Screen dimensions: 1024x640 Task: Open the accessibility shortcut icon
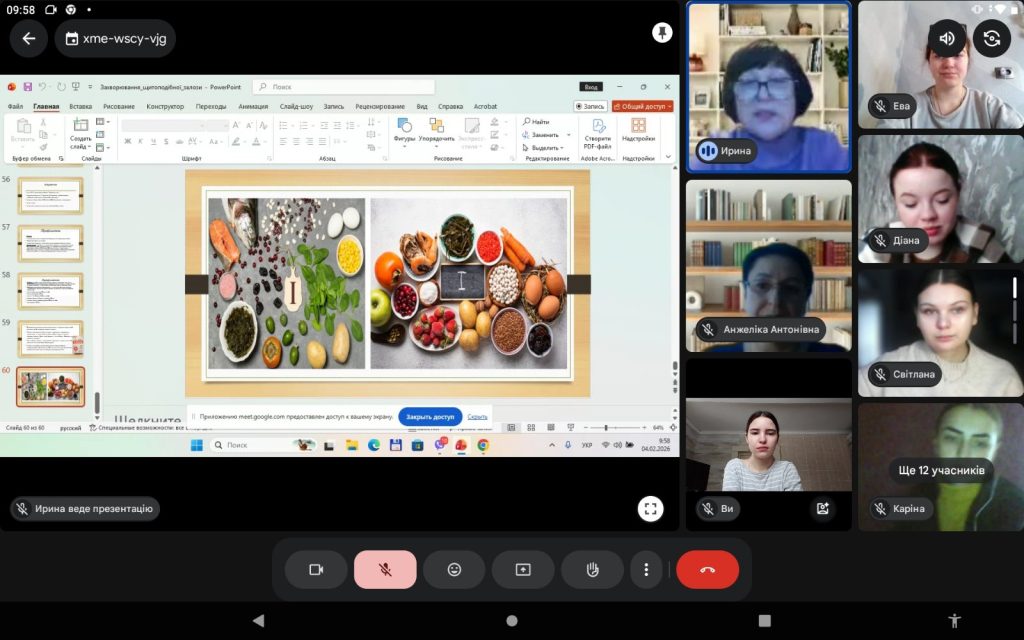955,620
